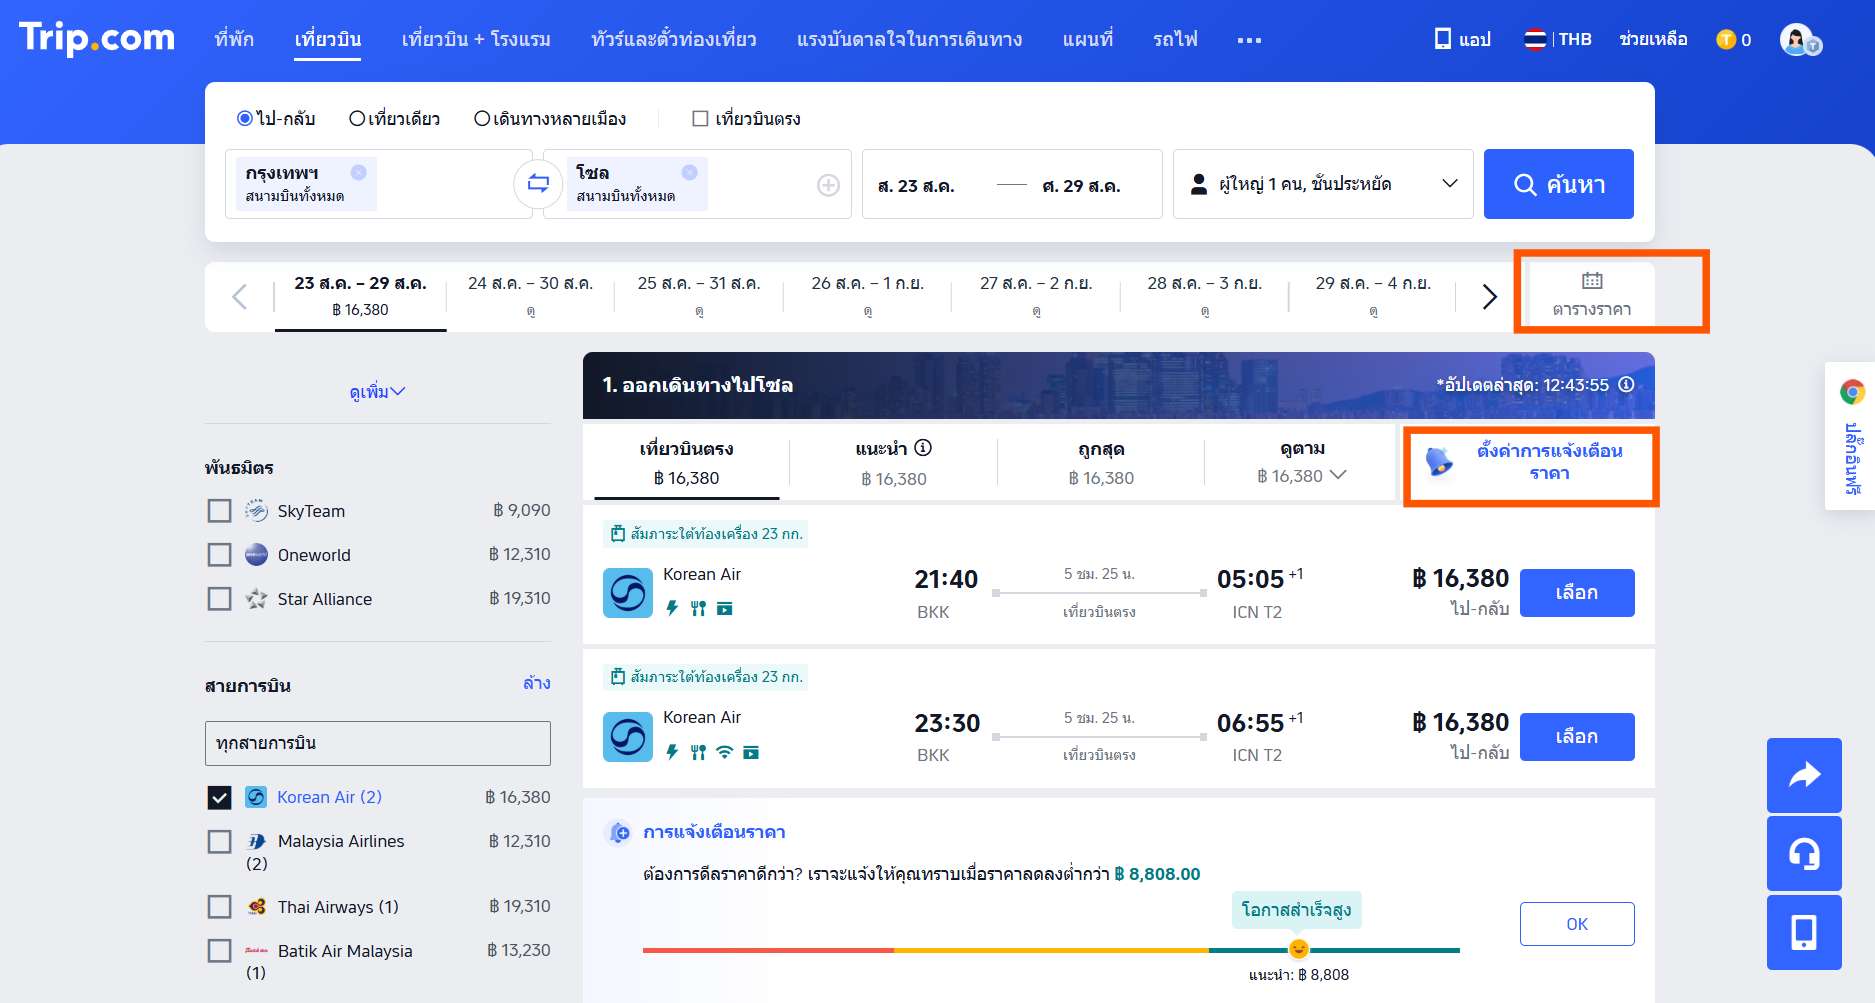Open the price table calendar icon
The image size is (1875, 1003).
tap(1591, 281)
